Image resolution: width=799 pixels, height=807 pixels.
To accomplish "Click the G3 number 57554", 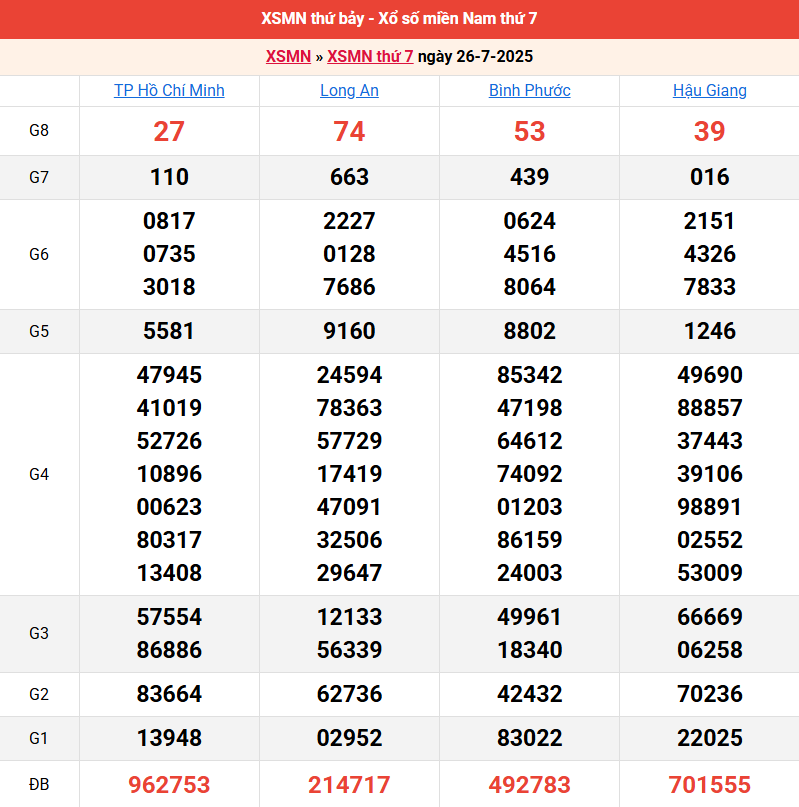I will 169,617.
